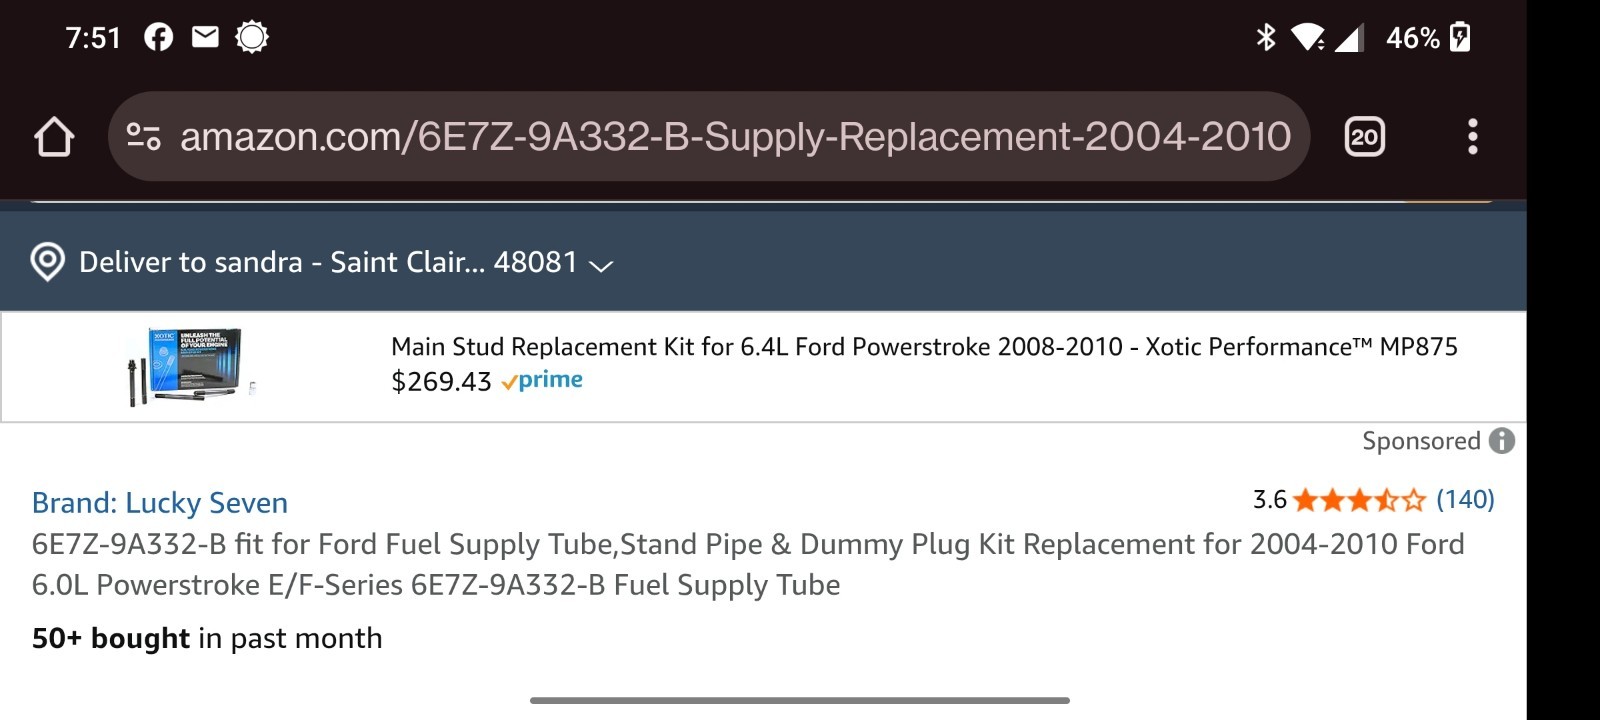
Task: Tap the battery status icon
Action: 1460,38
